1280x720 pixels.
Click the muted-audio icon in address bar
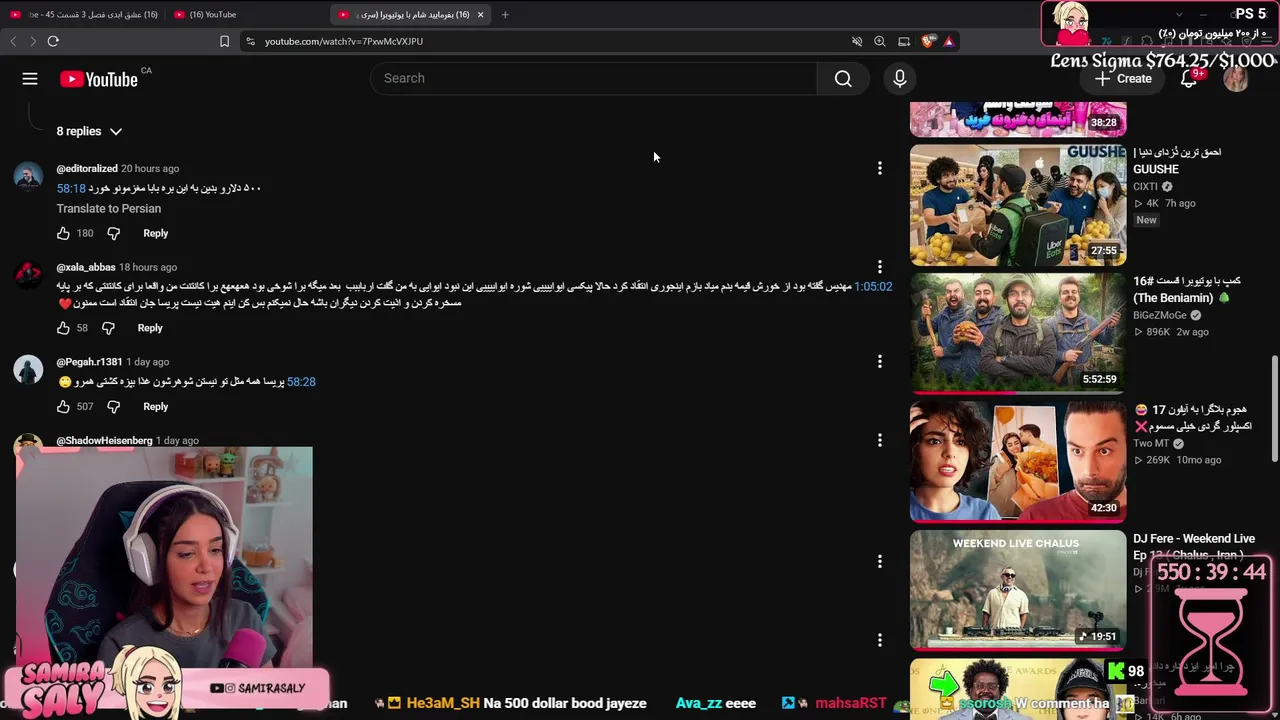(857, 41)
